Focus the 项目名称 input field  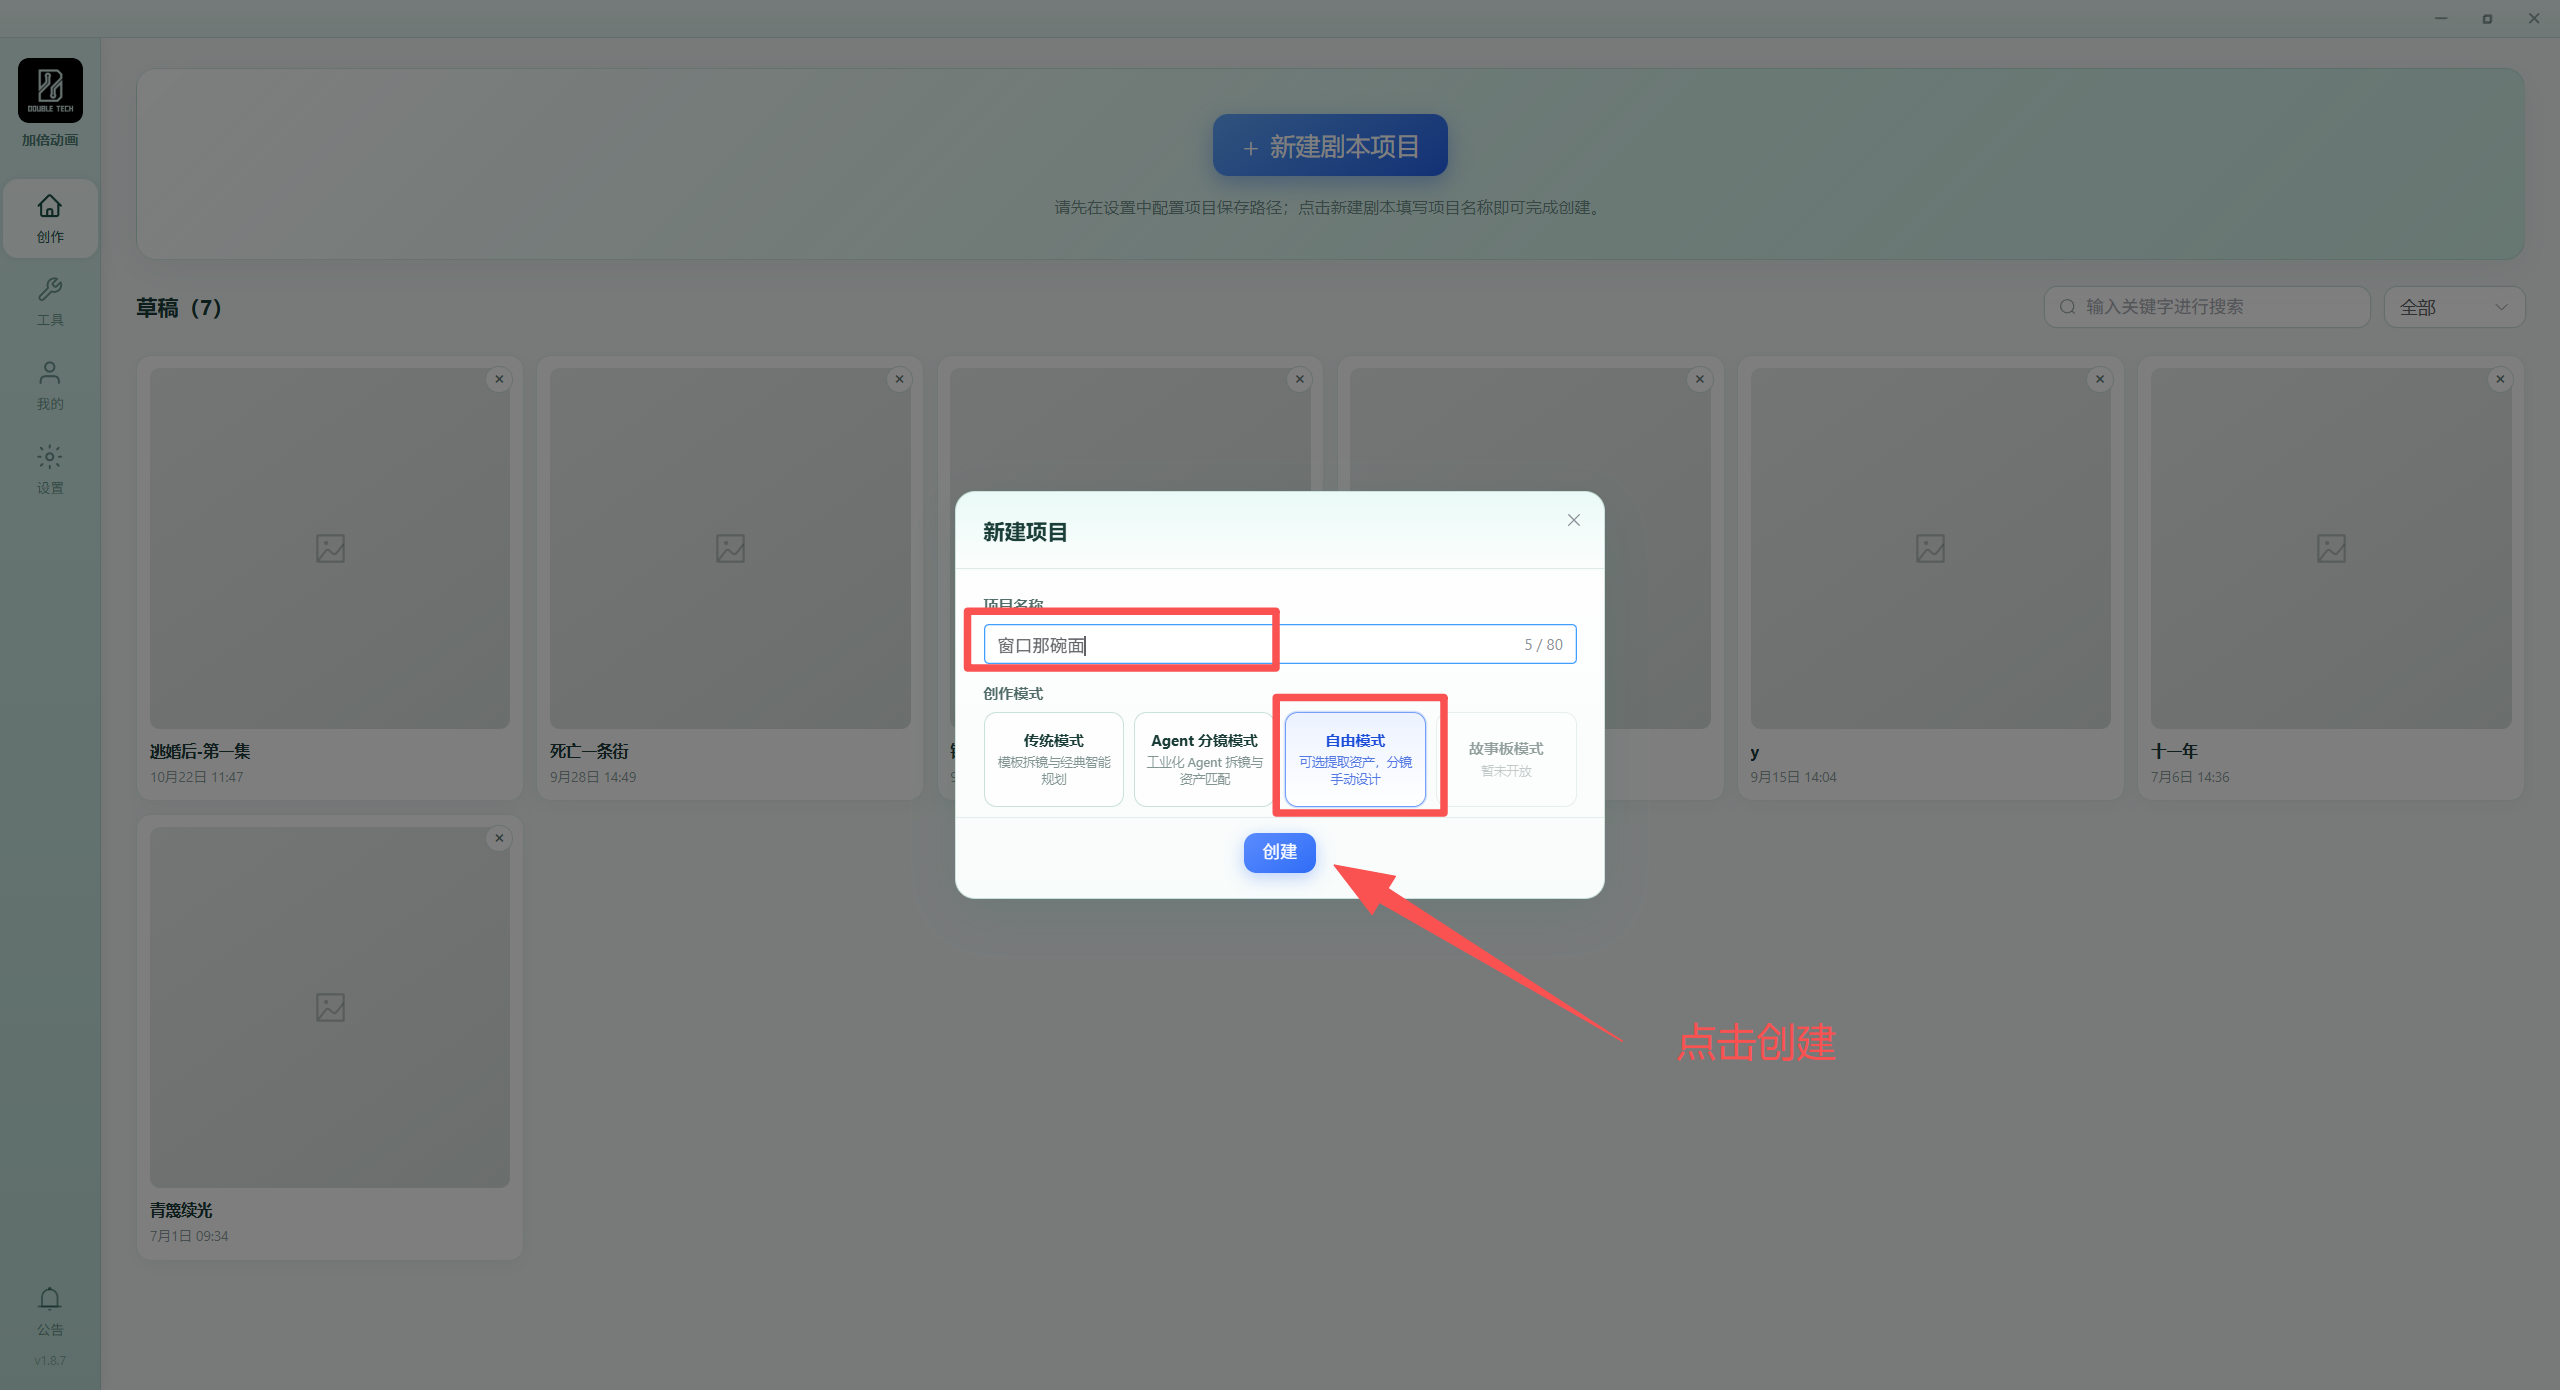pos(1279,644)
